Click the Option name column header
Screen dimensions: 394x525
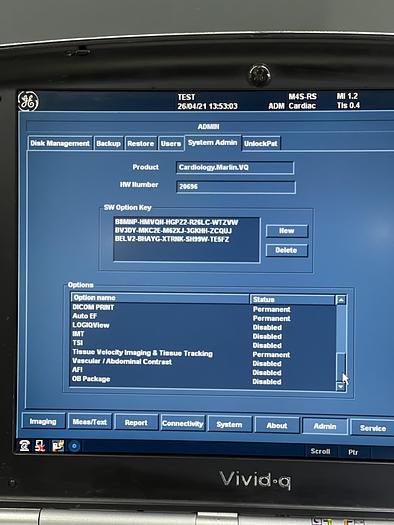pyautogui.click(x=160, y=298)
